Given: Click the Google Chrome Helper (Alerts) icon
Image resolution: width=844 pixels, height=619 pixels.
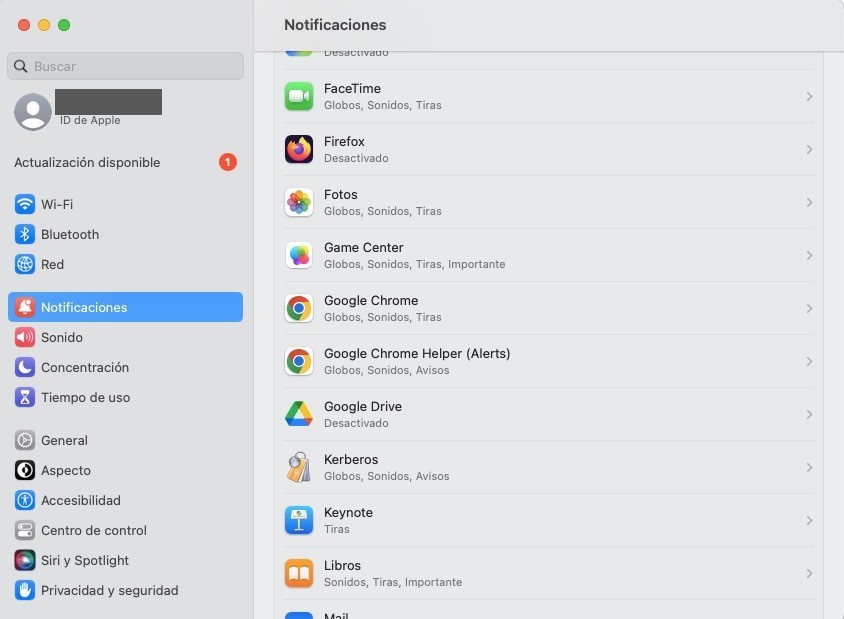Looking at the screenshot, I should pos(299,361).
